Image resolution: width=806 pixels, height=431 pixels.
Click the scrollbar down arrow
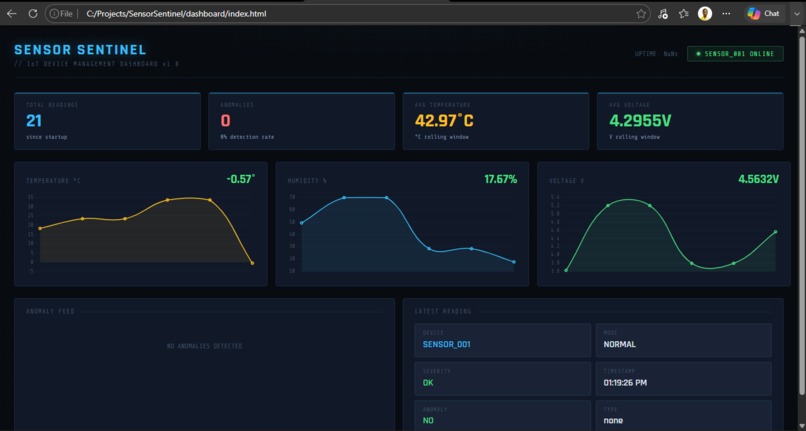tap(801, 427)
